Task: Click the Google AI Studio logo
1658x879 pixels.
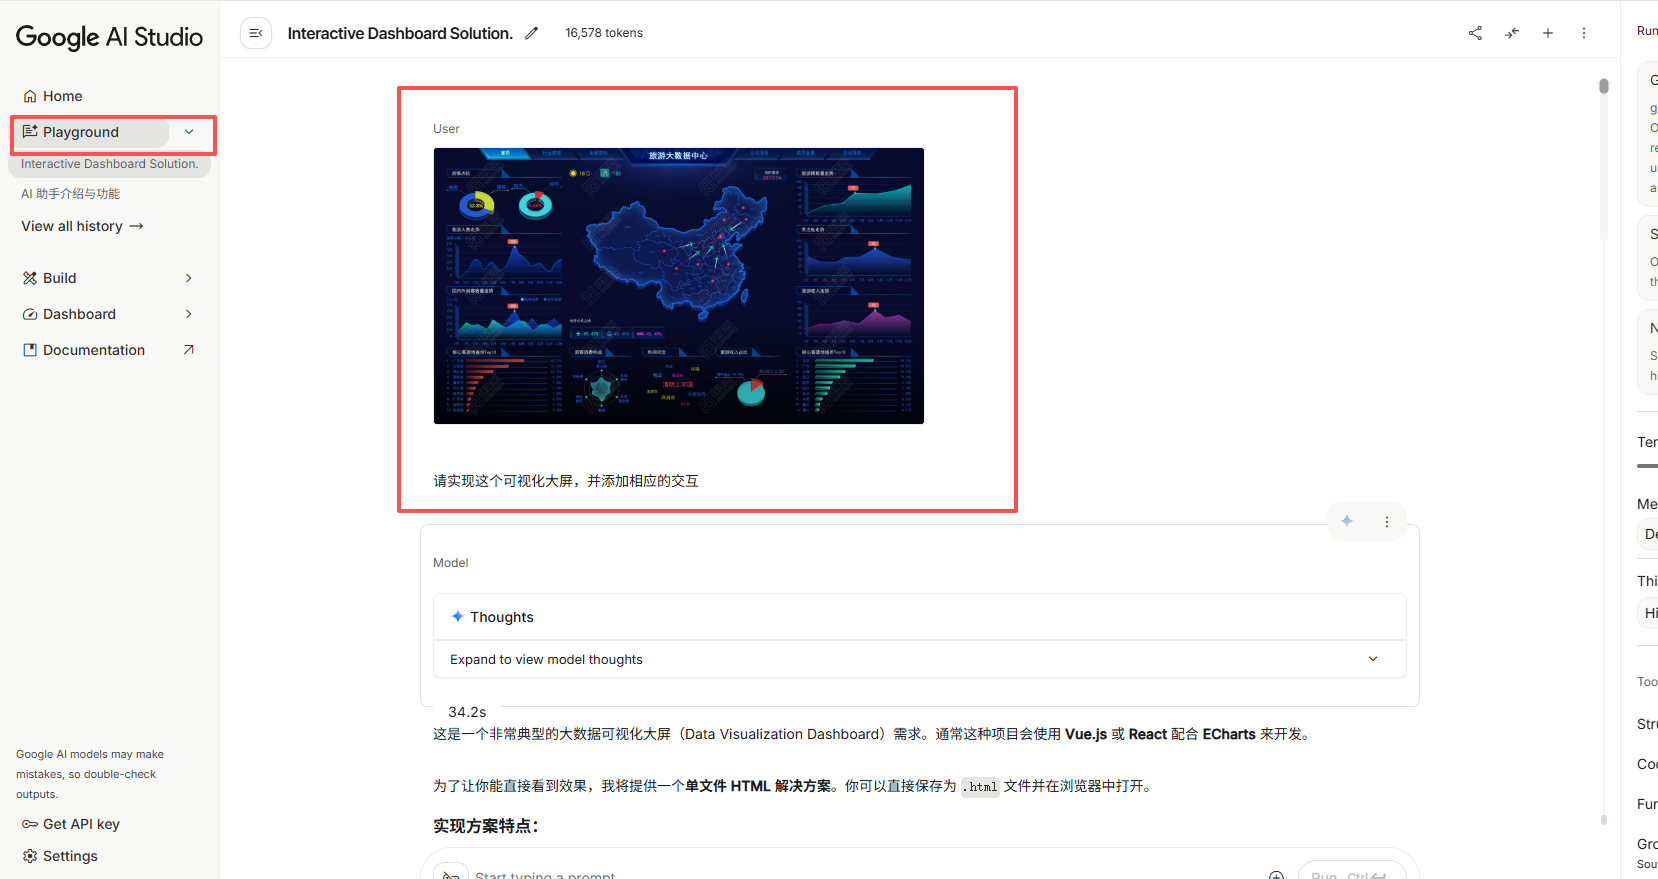Action: coord(109,37)
